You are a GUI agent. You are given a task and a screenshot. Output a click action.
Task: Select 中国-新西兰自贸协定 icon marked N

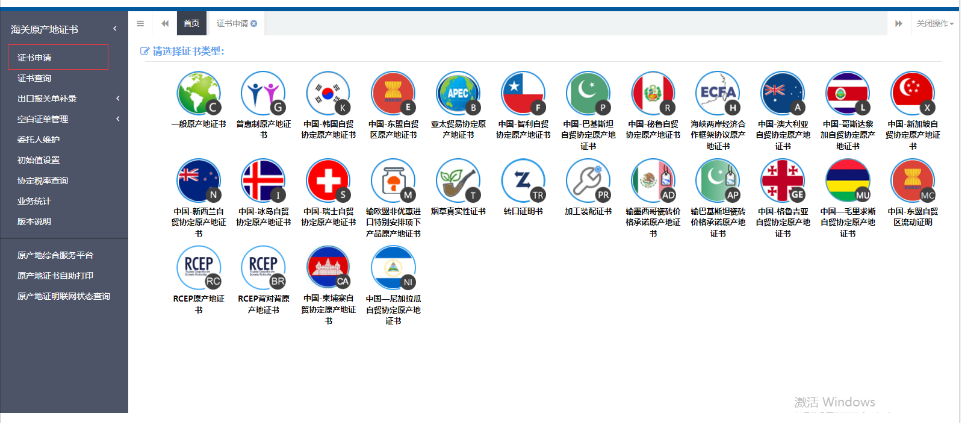click(x=199, y=180)
